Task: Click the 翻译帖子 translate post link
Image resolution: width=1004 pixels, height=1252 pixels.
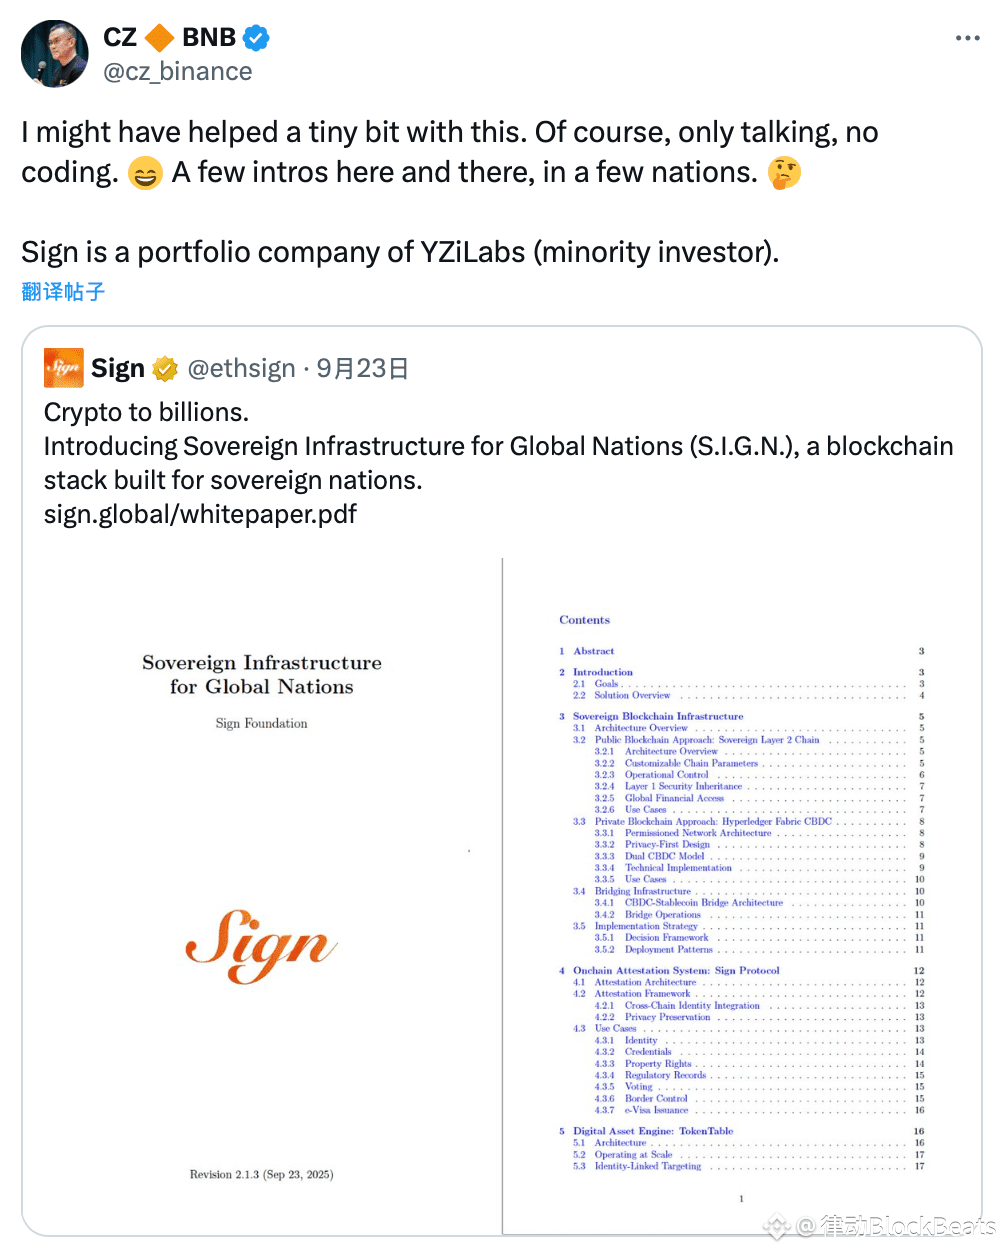Action: (x=63, y=292)
